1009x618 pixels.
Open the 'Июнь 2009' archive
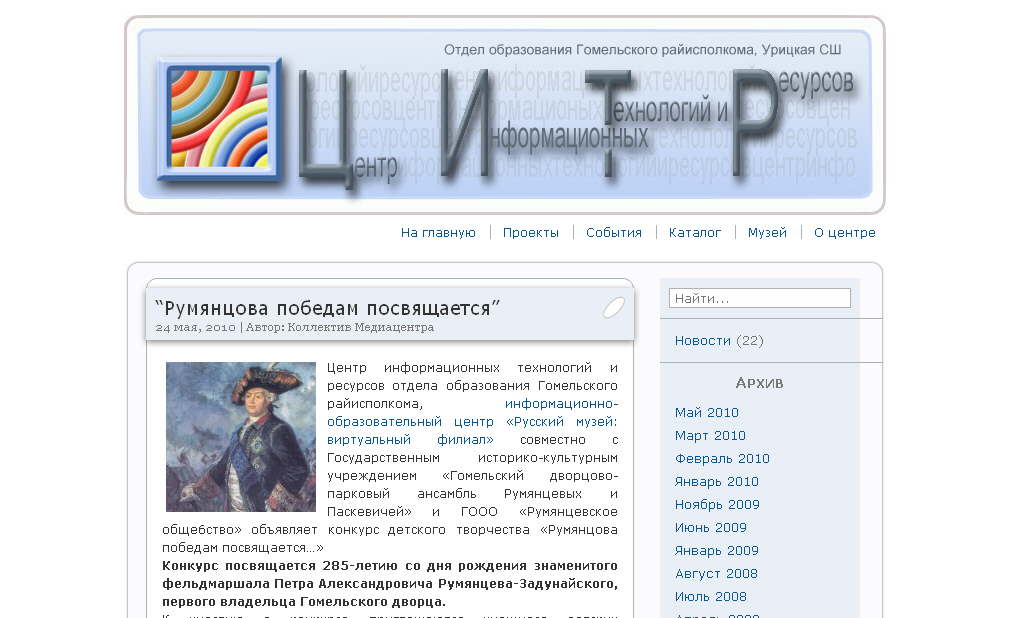point(710,528)
